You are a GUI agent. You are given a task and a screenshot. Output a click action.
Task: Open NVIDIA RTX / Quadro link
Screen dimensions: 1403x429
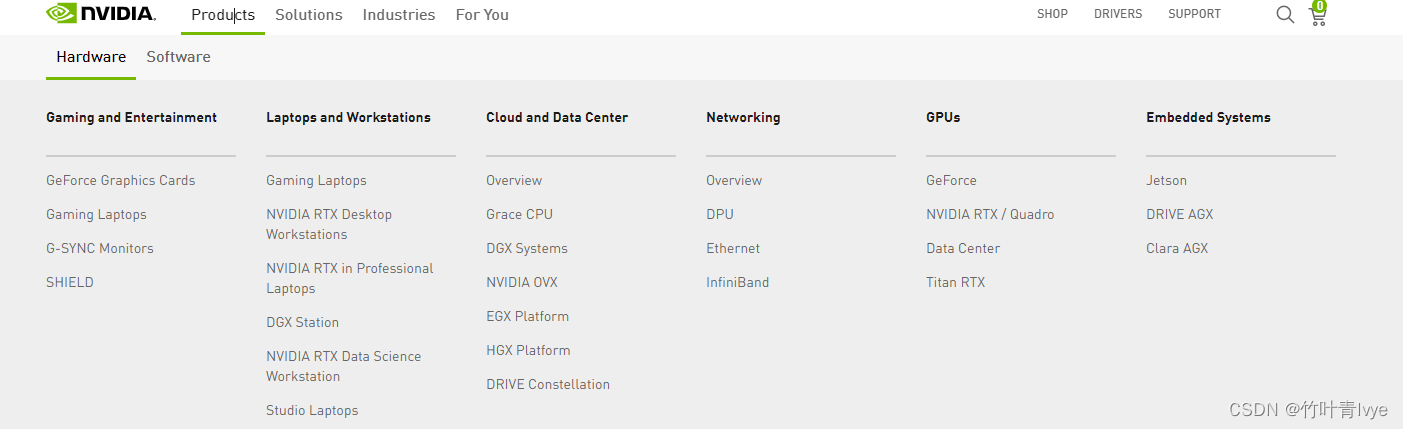tap(990, 215)
